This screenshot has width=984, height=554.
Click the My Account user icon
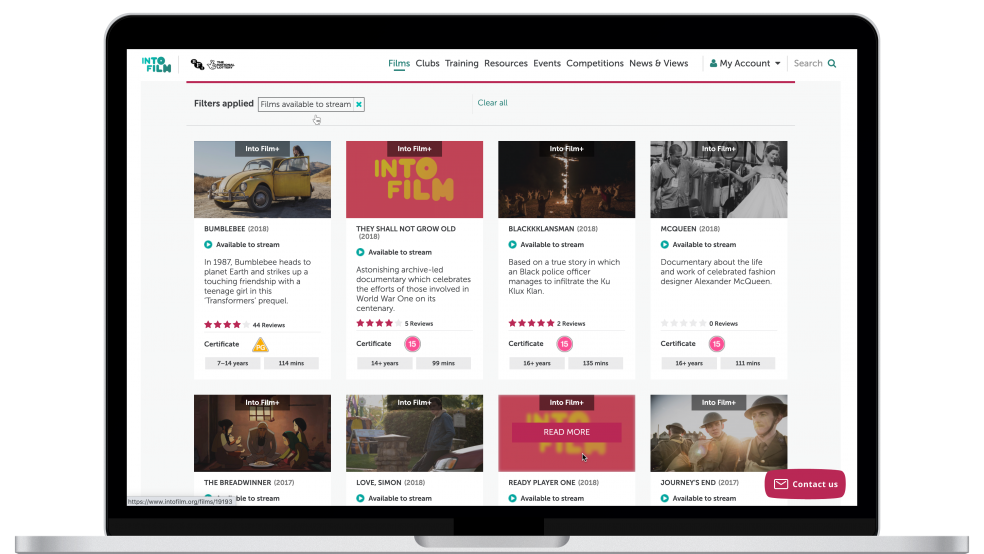[713, 63]
